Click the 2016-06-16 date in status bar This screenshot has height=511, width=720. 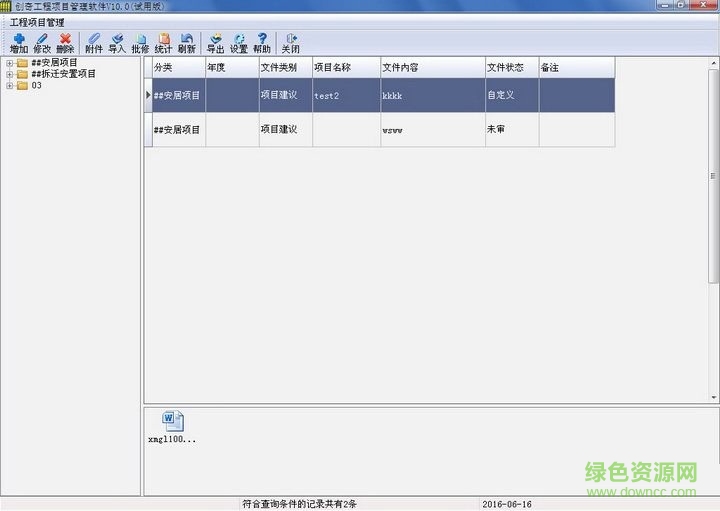(x=507, y=505)
